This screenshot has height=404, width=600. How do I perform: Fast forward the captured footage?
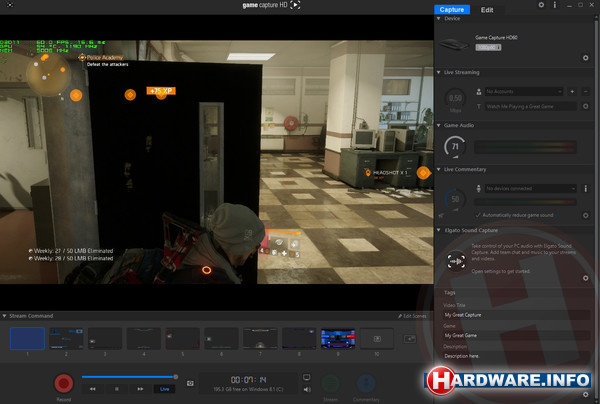pyautogui.click(x=140, y=389)
